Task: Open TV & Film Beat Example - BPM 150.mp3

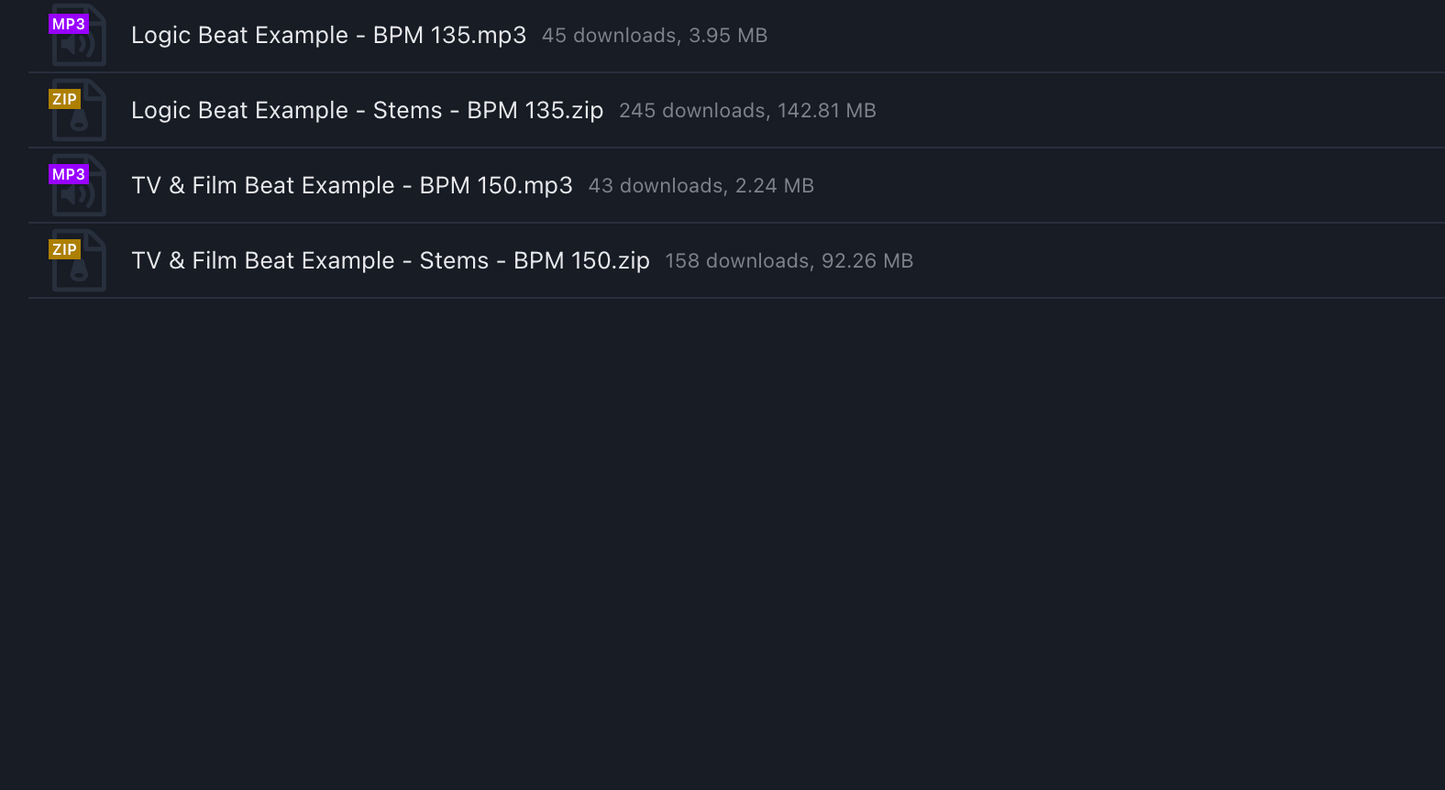Action: tap(351, 185)
